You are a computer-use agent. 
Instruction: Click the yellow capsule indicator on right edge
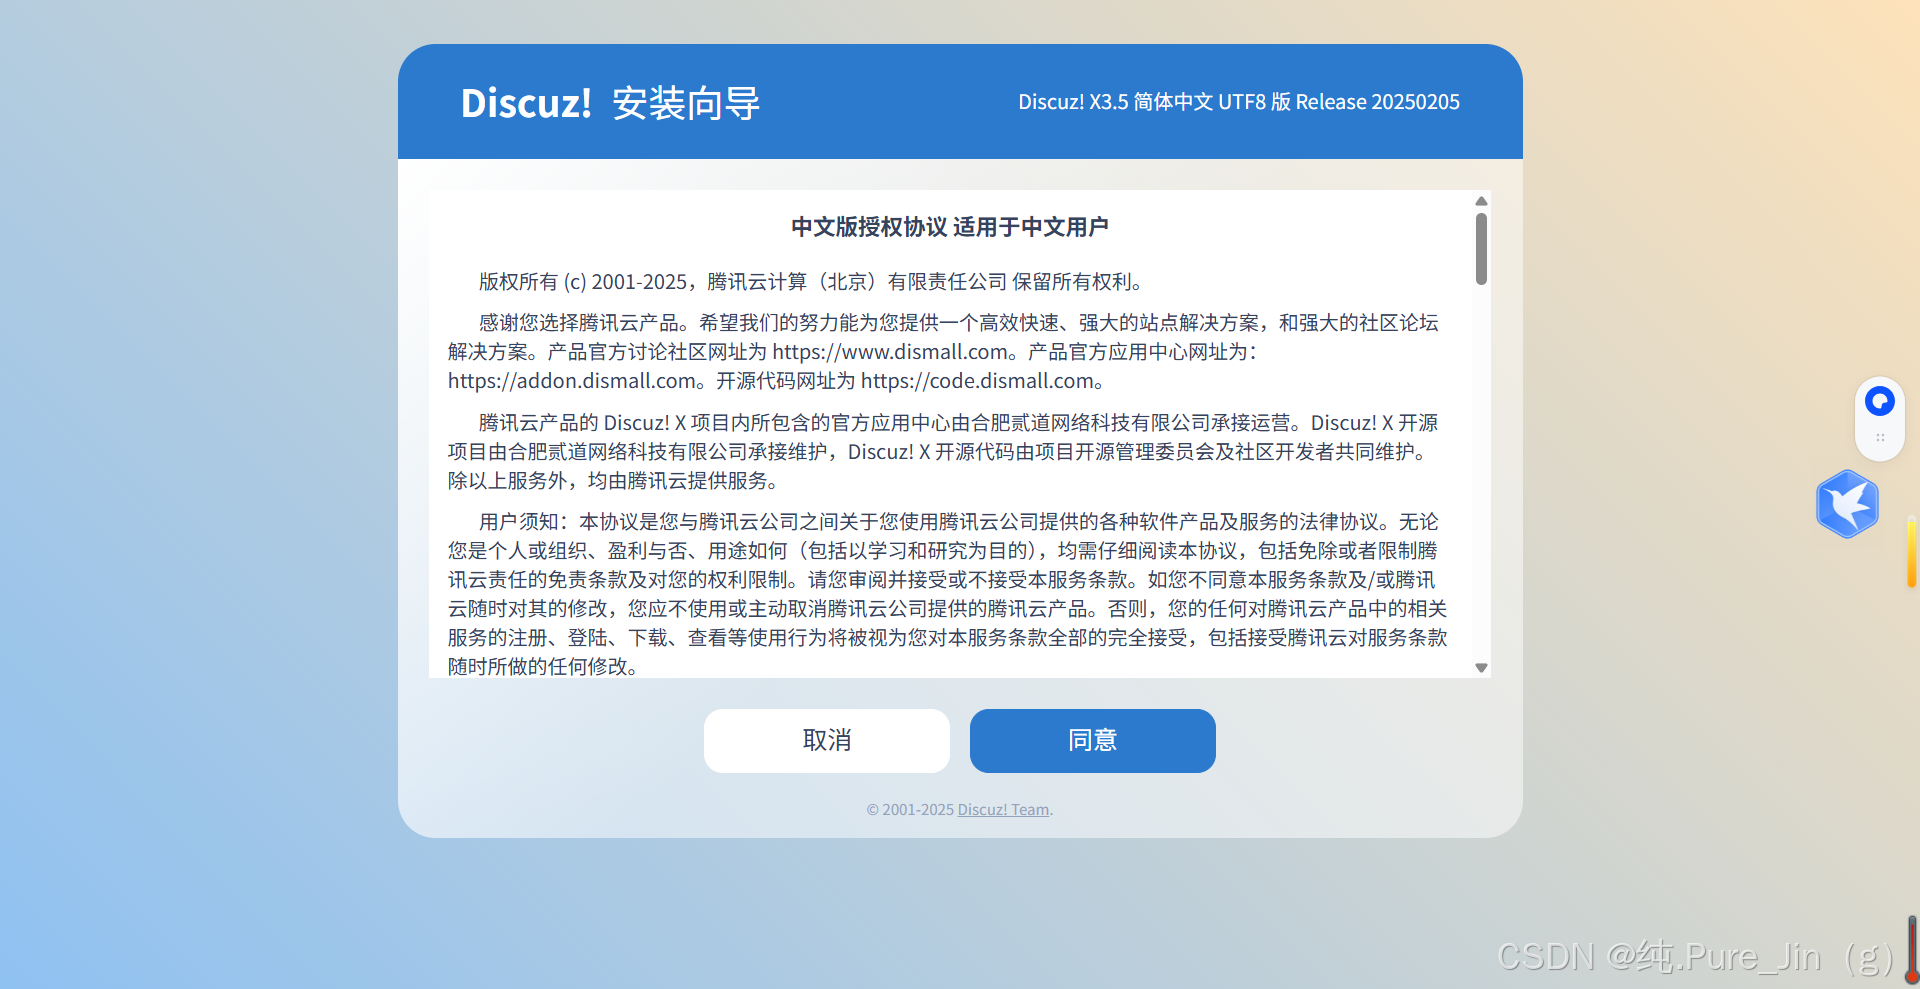pyautogui.click(x=1911, y=552)
